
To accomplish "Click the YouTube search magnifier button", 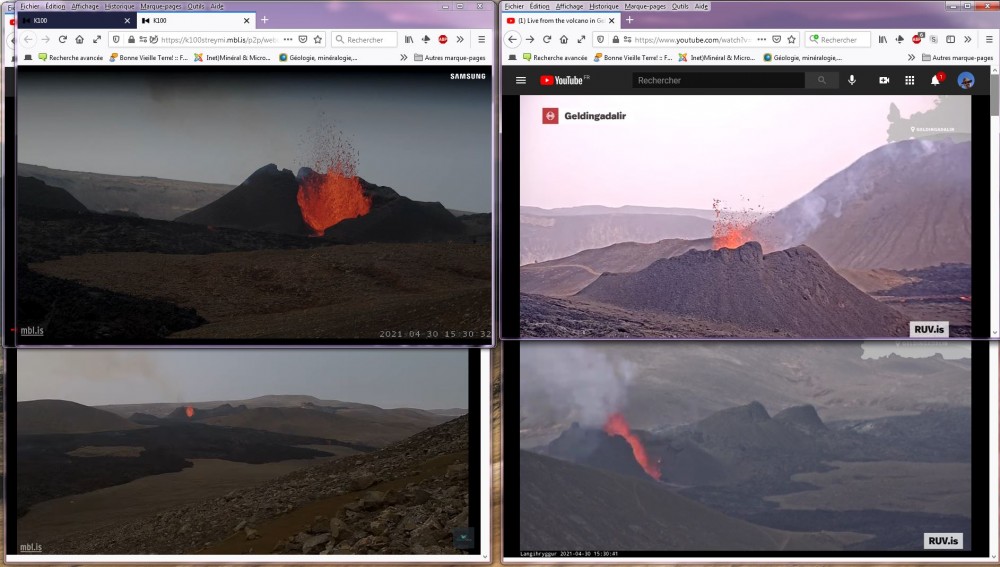I will (x=822, y=80).
